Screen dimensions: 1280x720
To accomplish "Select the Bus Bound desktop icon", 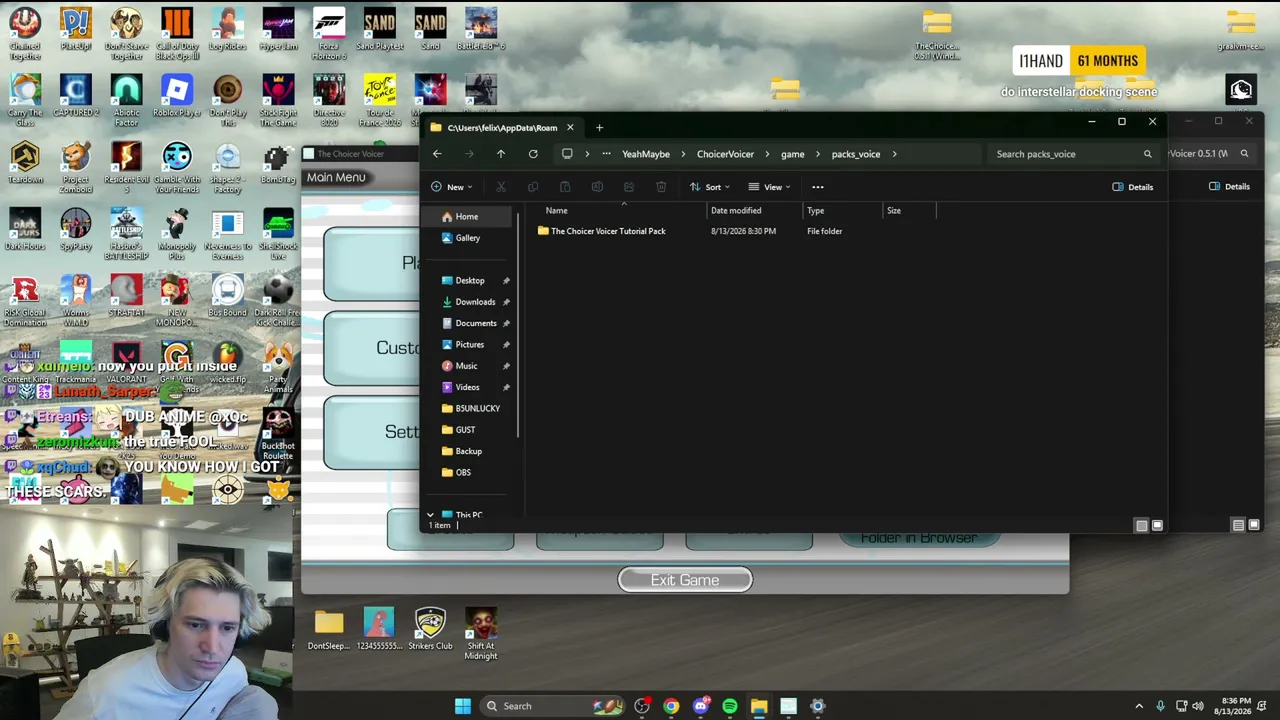I will (x=227, y=297).
